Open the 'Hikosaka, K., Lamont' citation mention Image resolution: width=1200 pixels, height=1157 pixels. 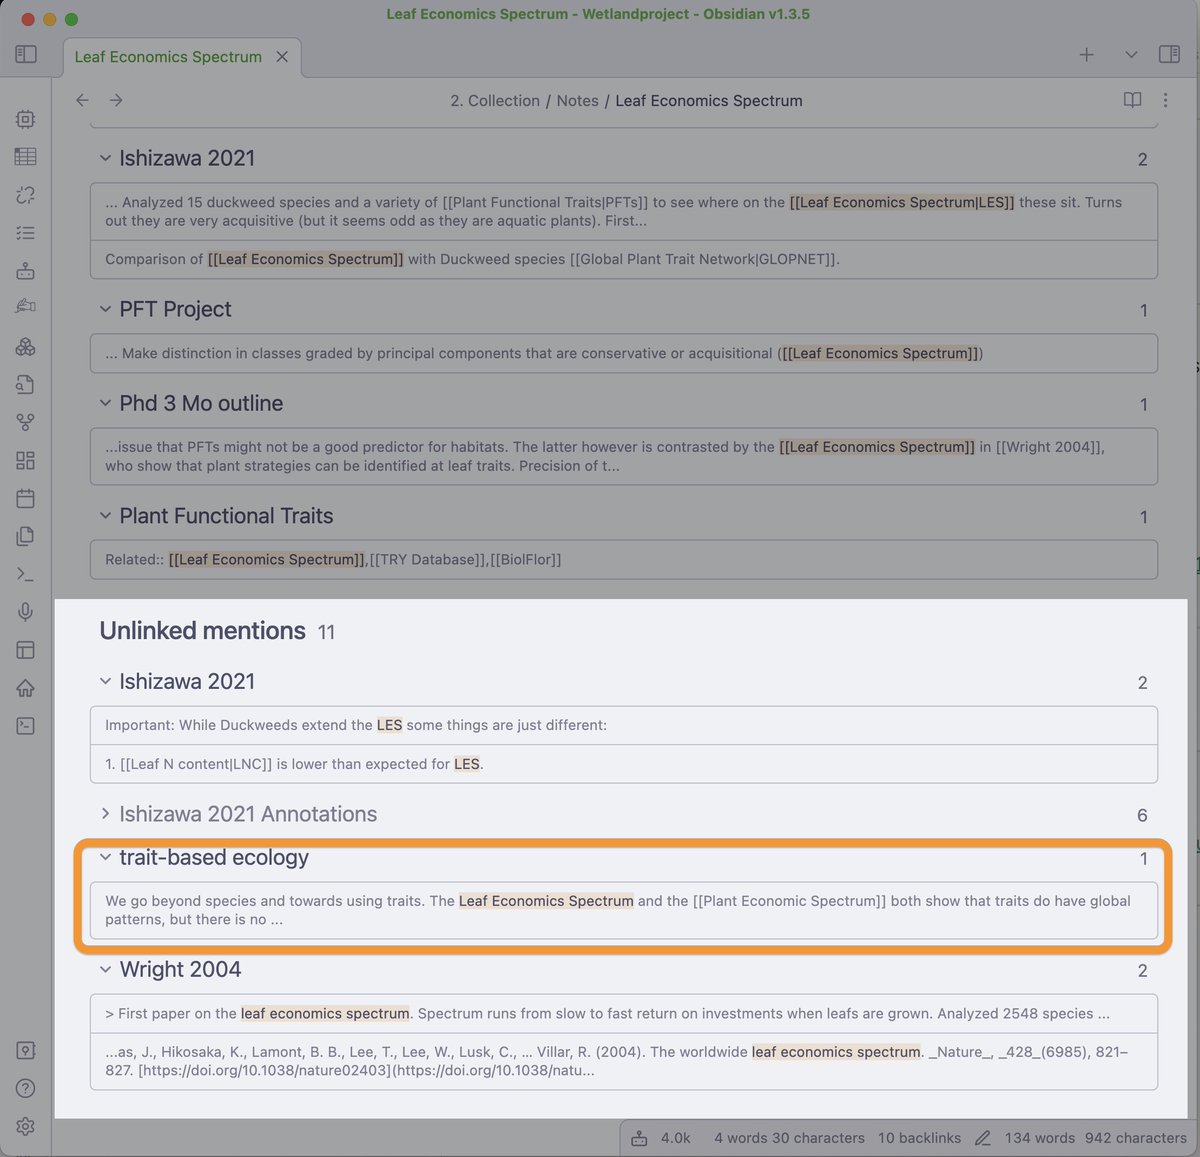624,1061
